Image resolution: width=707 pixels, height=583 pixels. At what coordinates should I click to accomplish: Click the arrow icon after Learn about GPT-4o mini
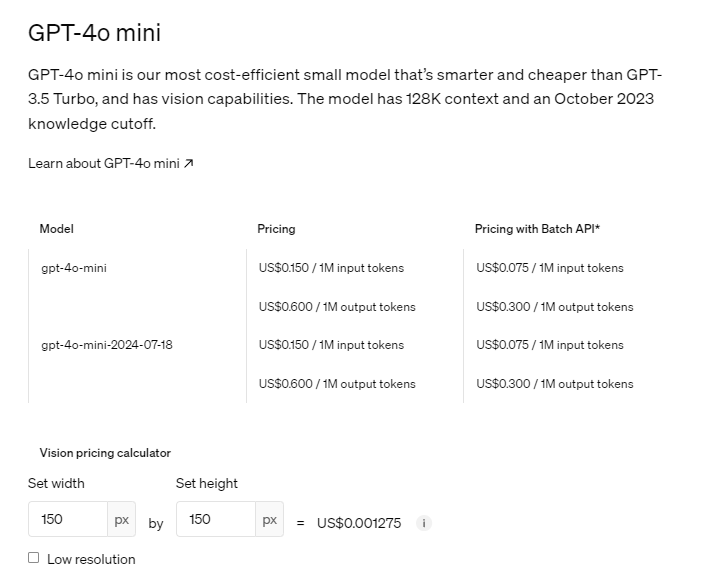pyautogui.click(x=189, y=163)
